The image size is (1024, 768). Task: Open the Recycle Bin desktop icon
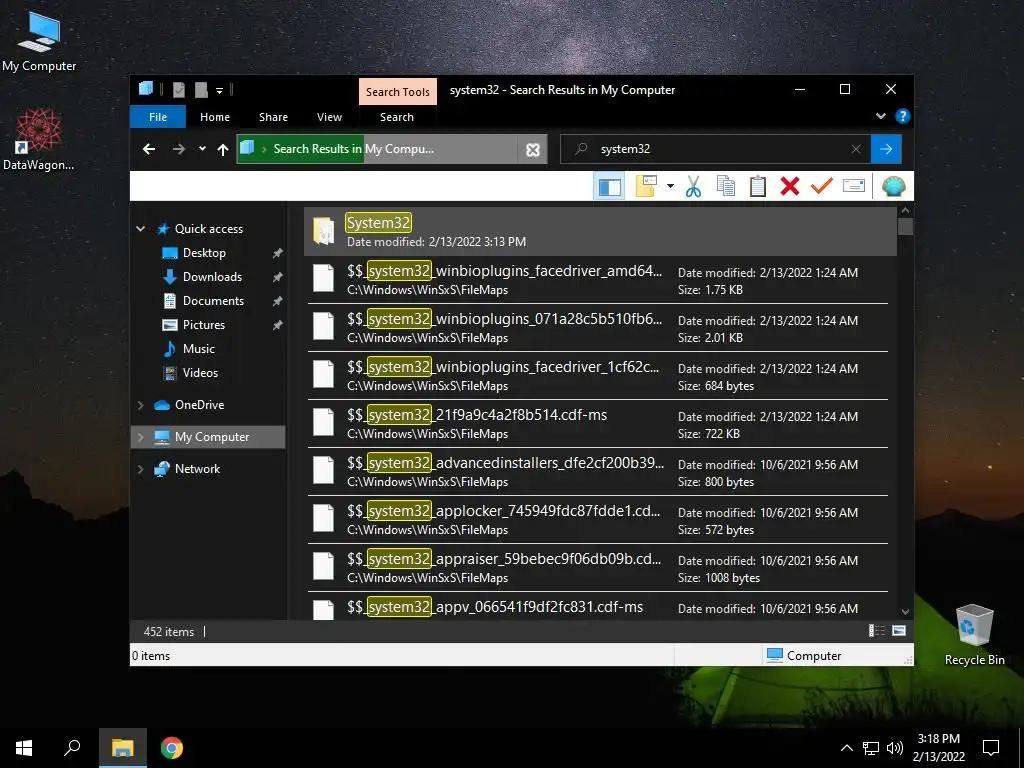974,635
